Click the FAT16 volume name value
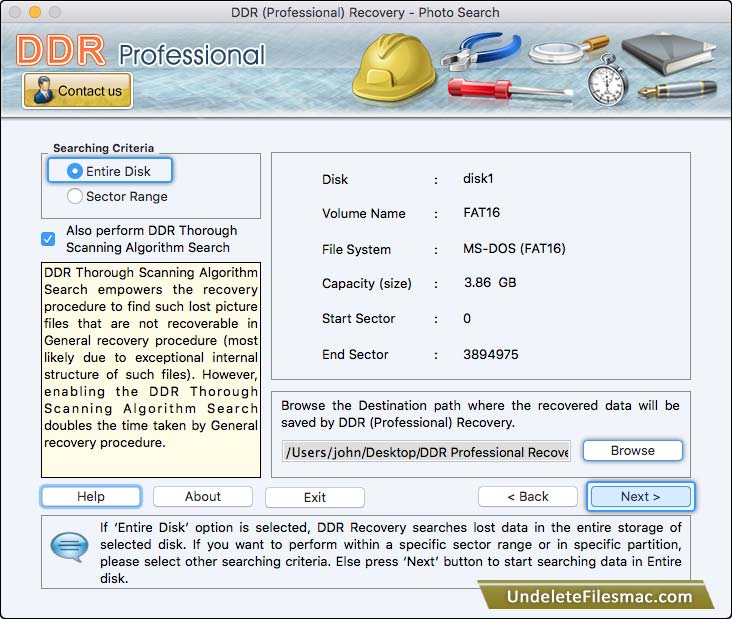 point(481,212)
